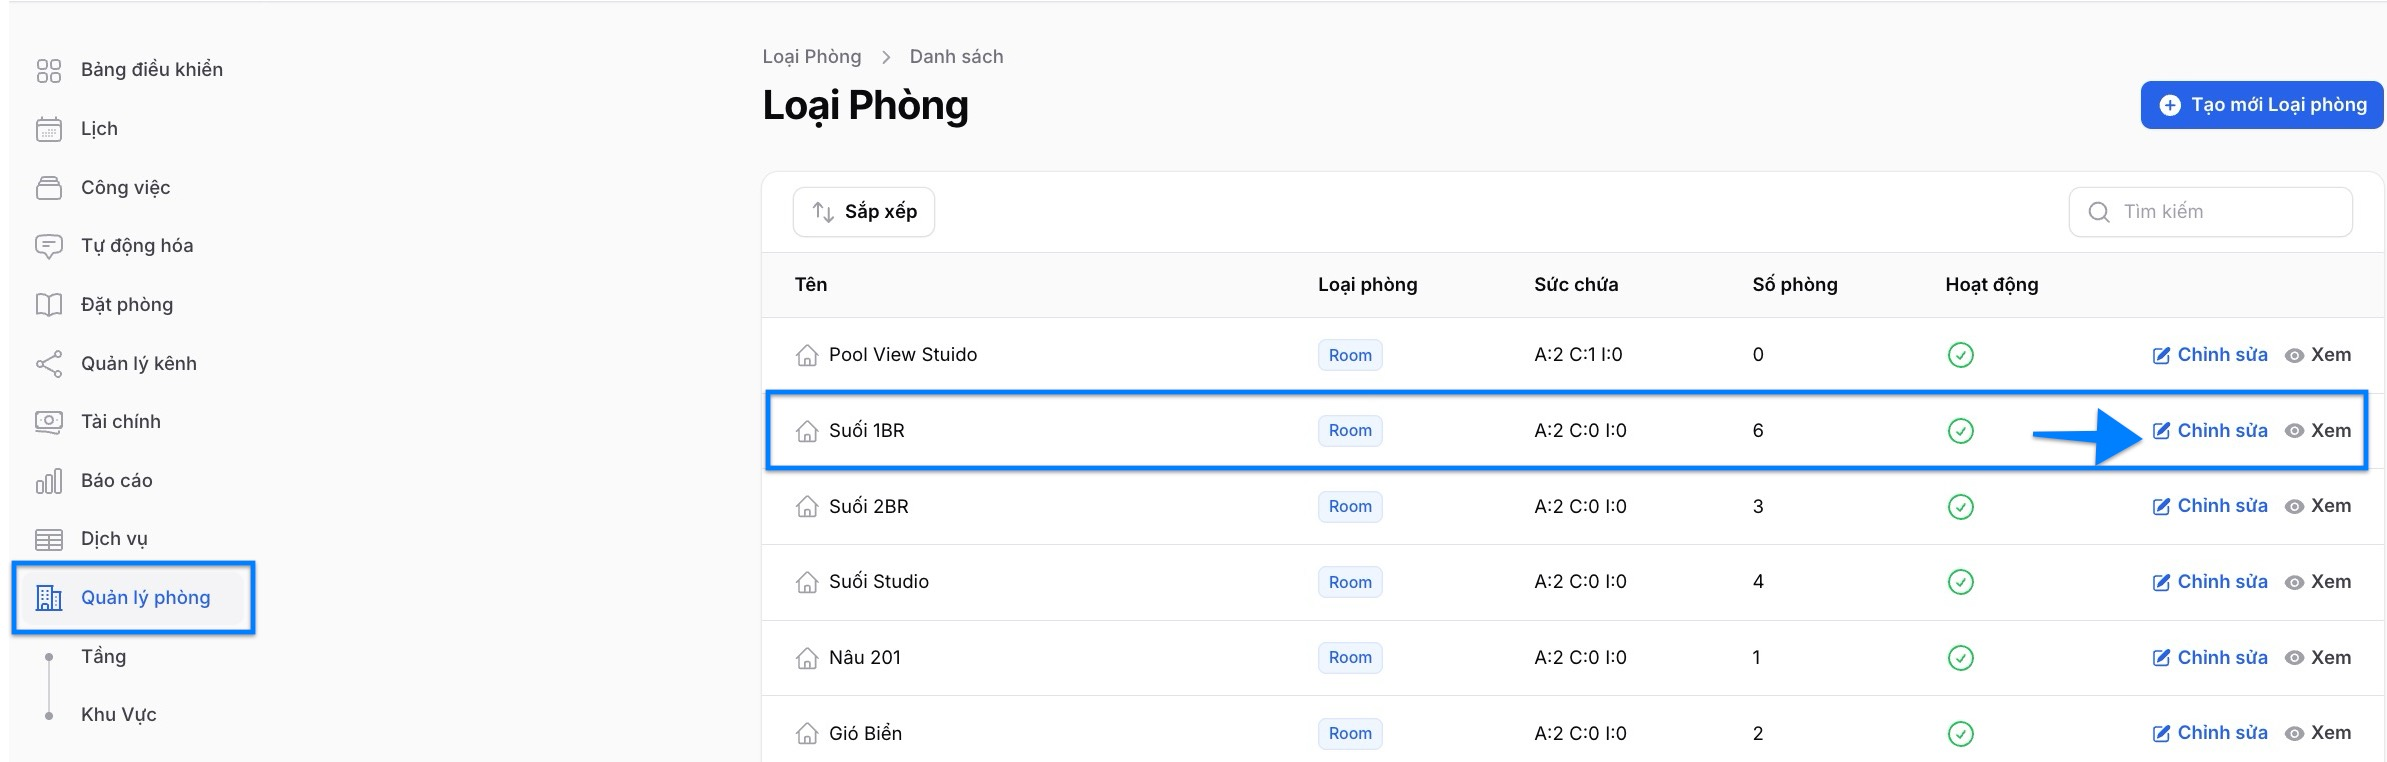Click the Quản lý kênh share icon

[x=48, y=364]
